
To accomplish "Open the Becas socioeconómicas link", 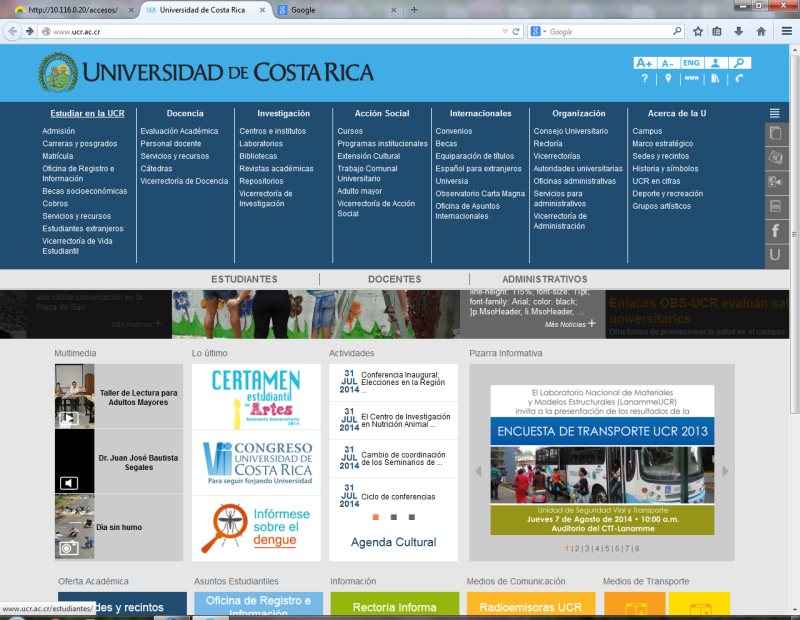I will click(85, 191).
